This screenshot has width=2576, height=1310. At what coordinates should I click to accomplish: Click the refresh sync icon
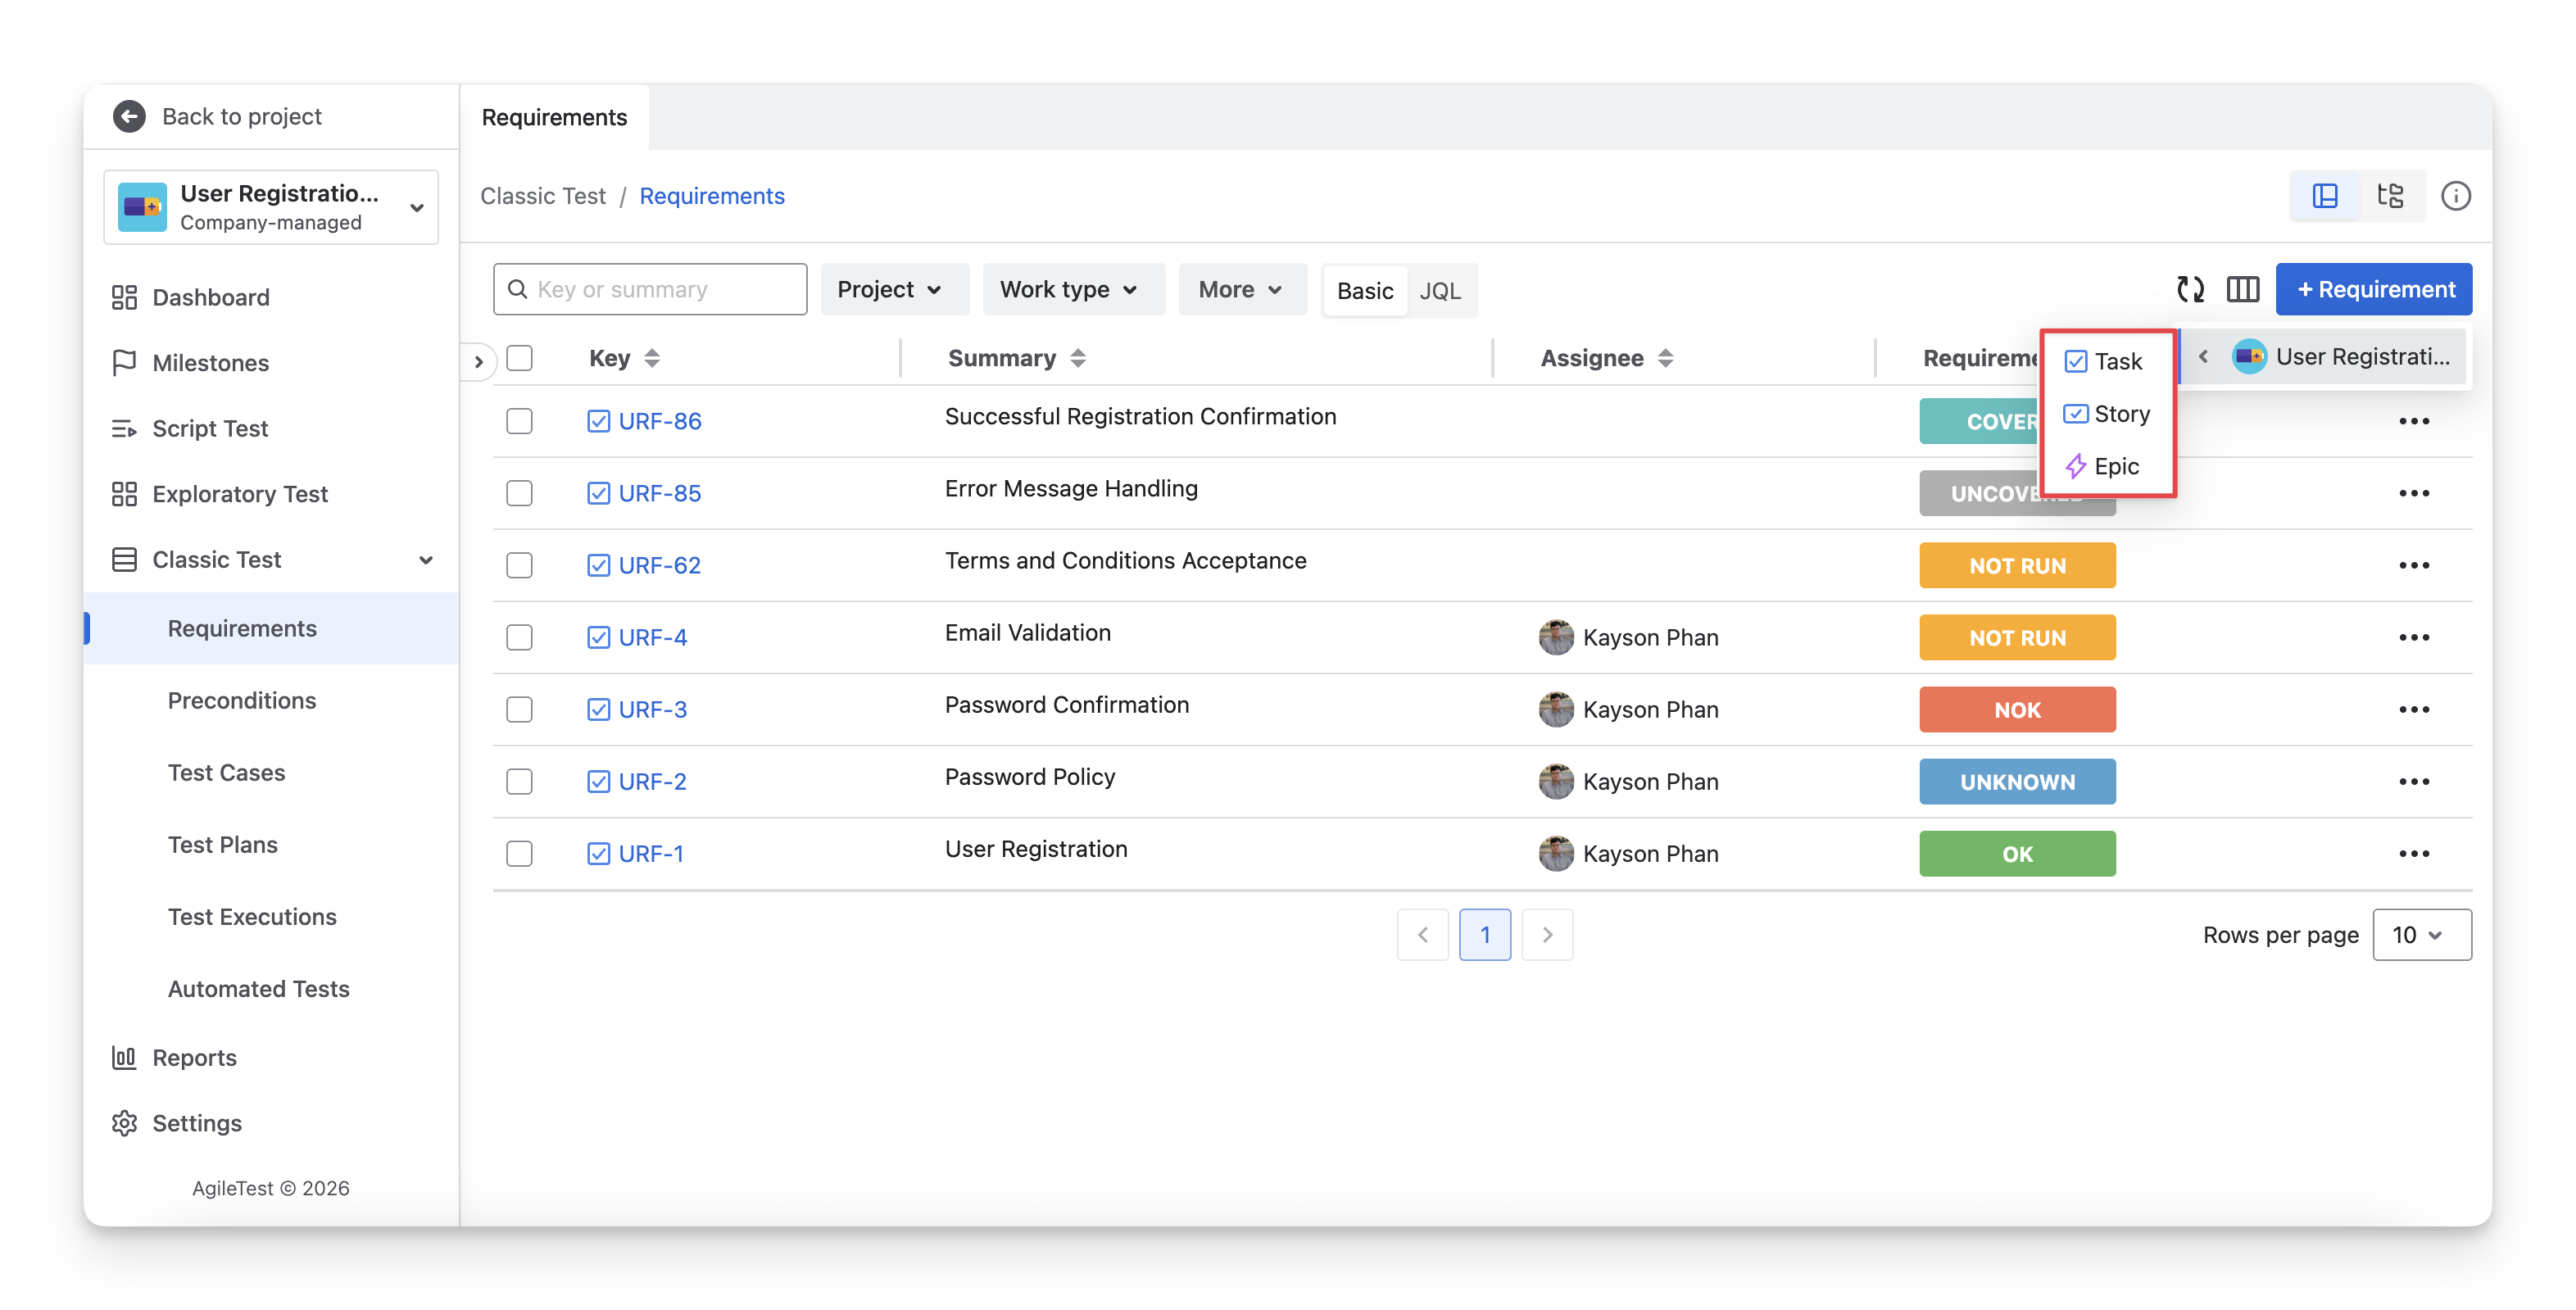pos(2190,289)
